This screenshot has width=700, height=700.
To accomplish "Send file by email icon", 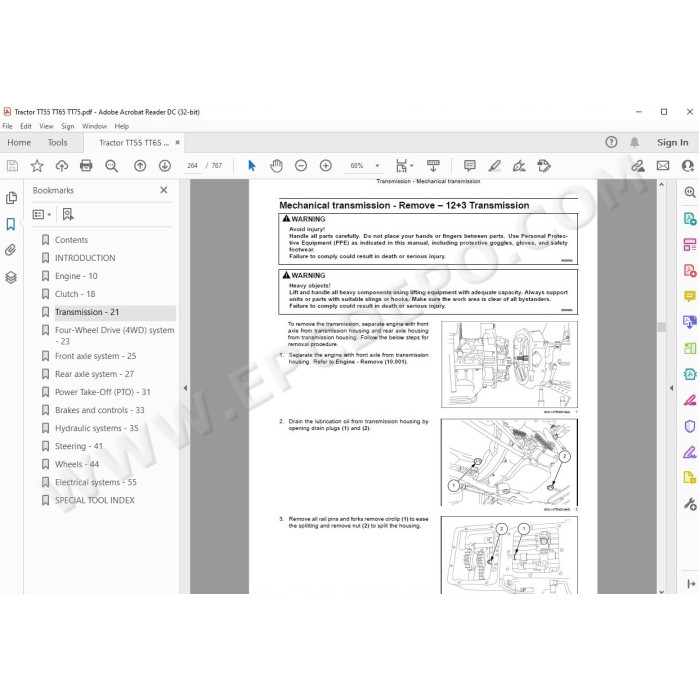I will click(x=663, y=166).
